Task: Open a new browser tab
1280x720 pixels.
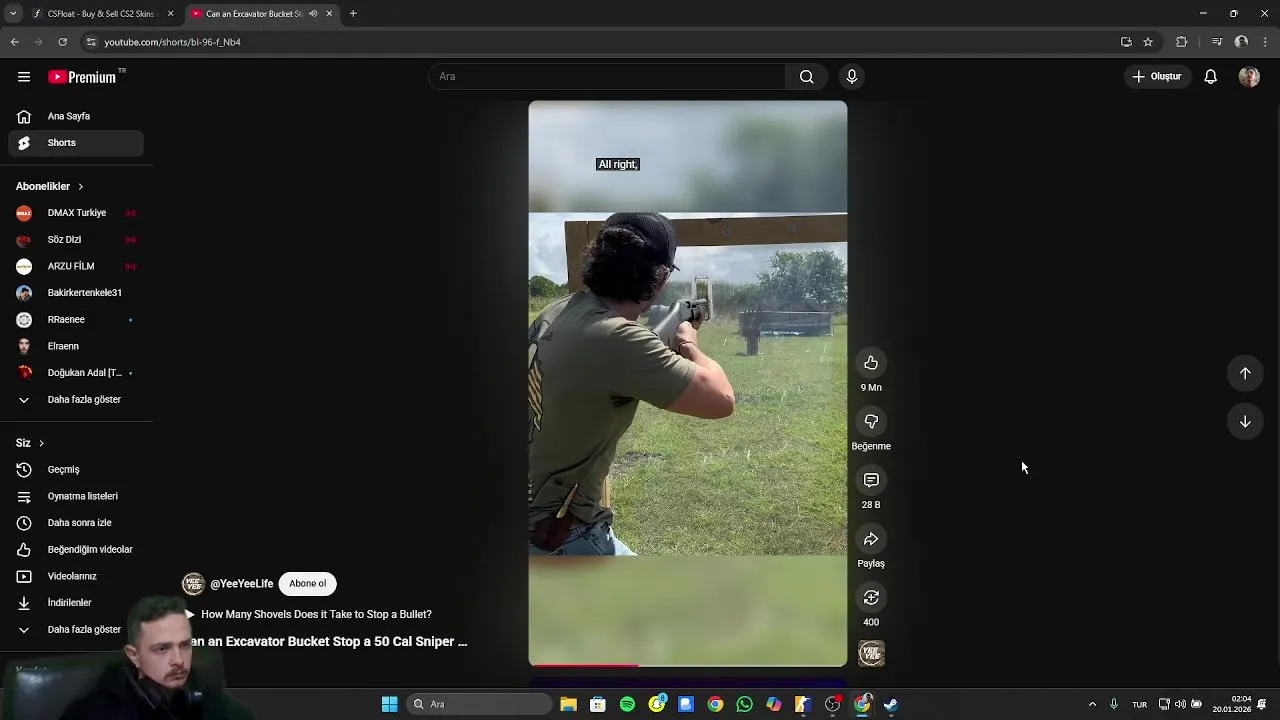Action: (353, 14)
